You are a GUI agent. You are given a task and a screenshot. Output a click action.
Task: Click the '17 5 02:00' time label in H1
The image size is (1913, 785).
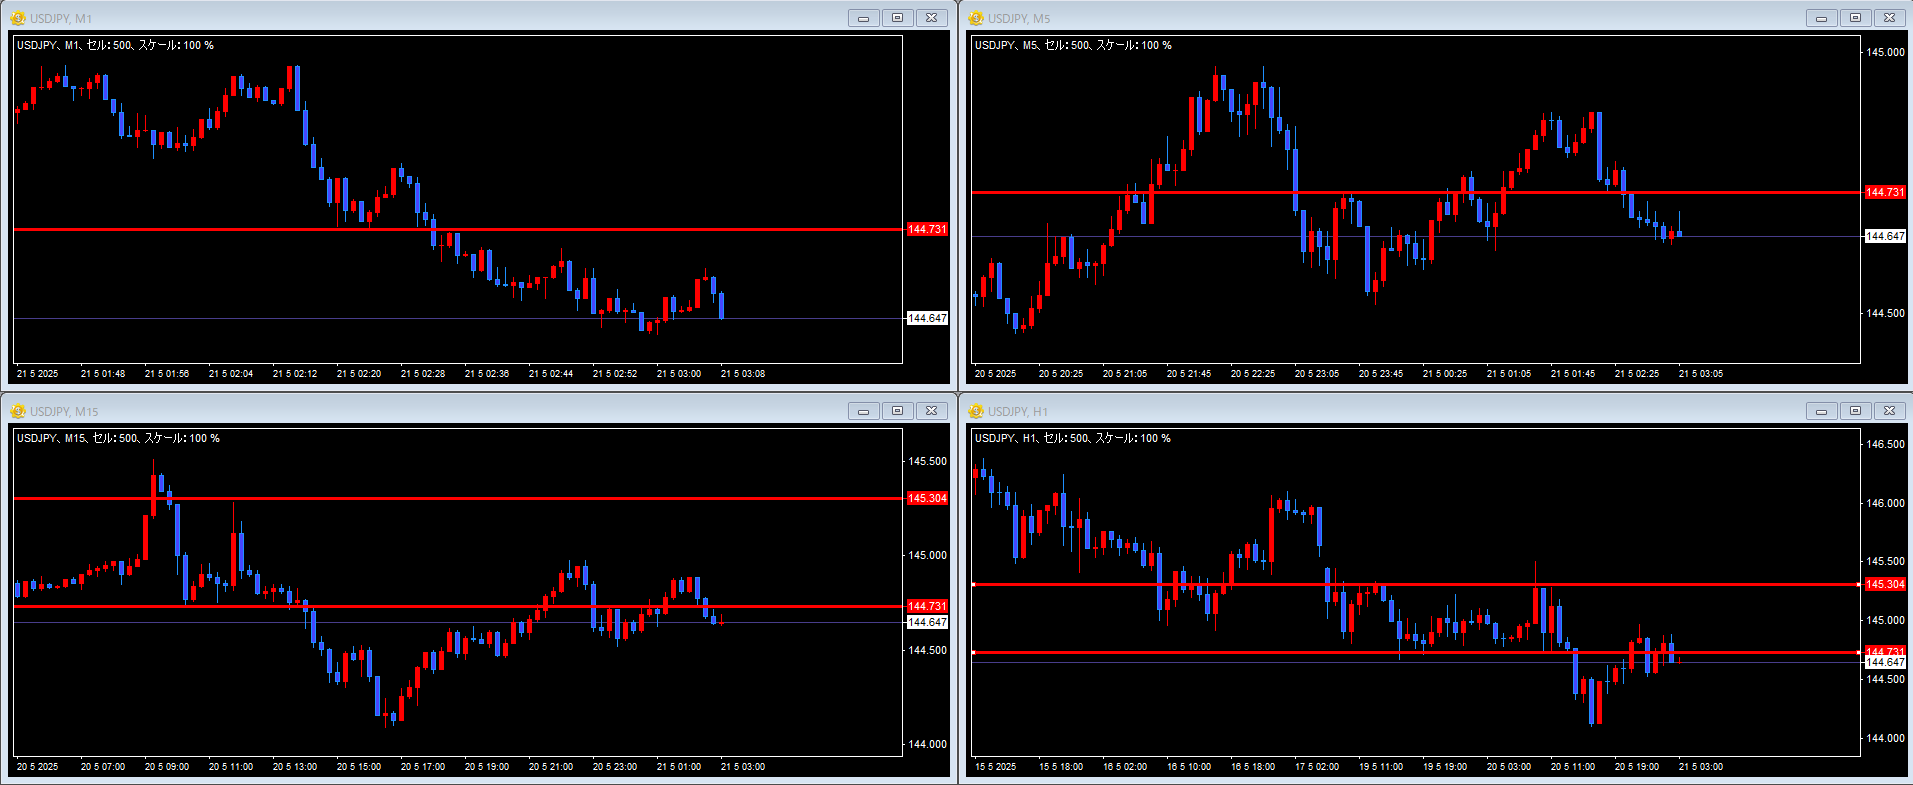1317,767
